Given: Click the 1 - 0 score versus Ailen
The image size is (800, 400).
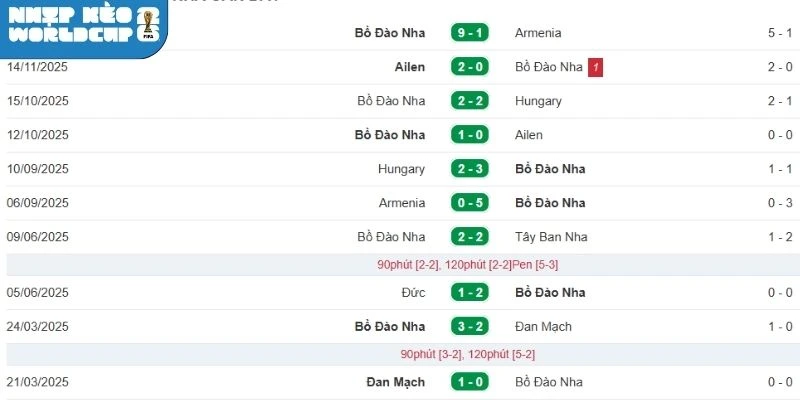Looking at the screenshot, I should [469, 135].
